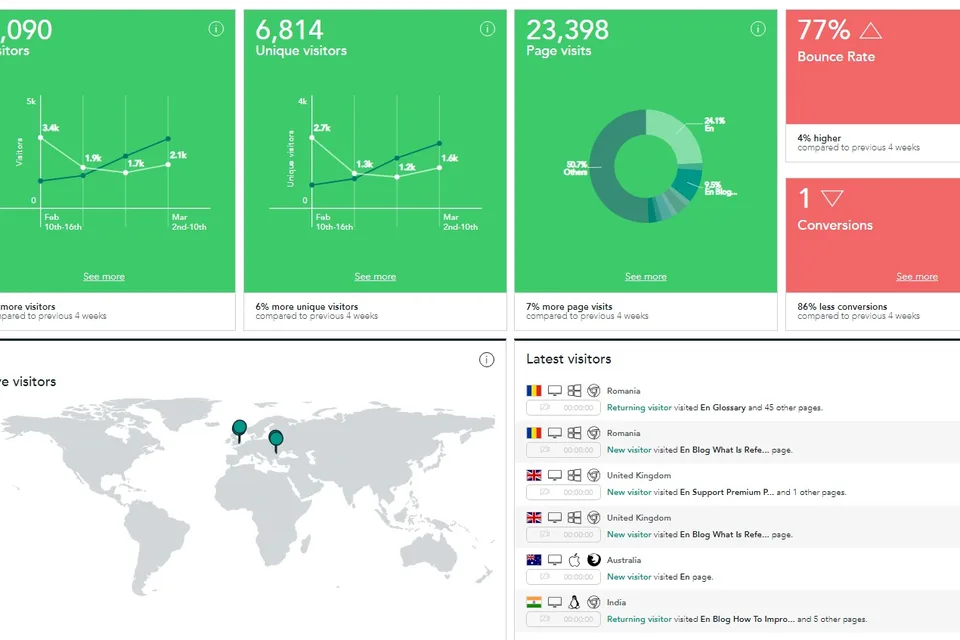
Task: Click the Chrome browser icon in India row
Action: (x=593, y=602)
